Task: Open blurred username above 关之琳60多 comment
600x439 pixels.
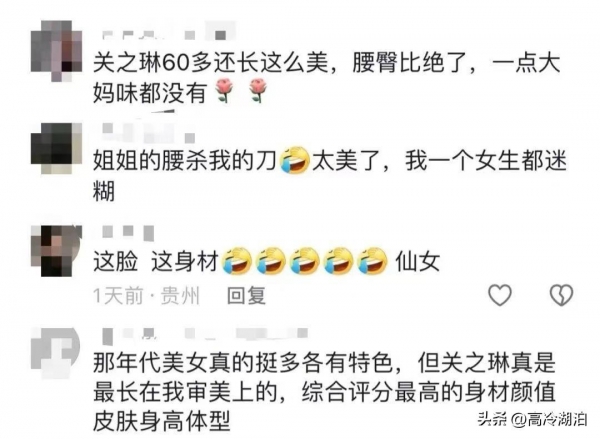Action: coord(165,35)
